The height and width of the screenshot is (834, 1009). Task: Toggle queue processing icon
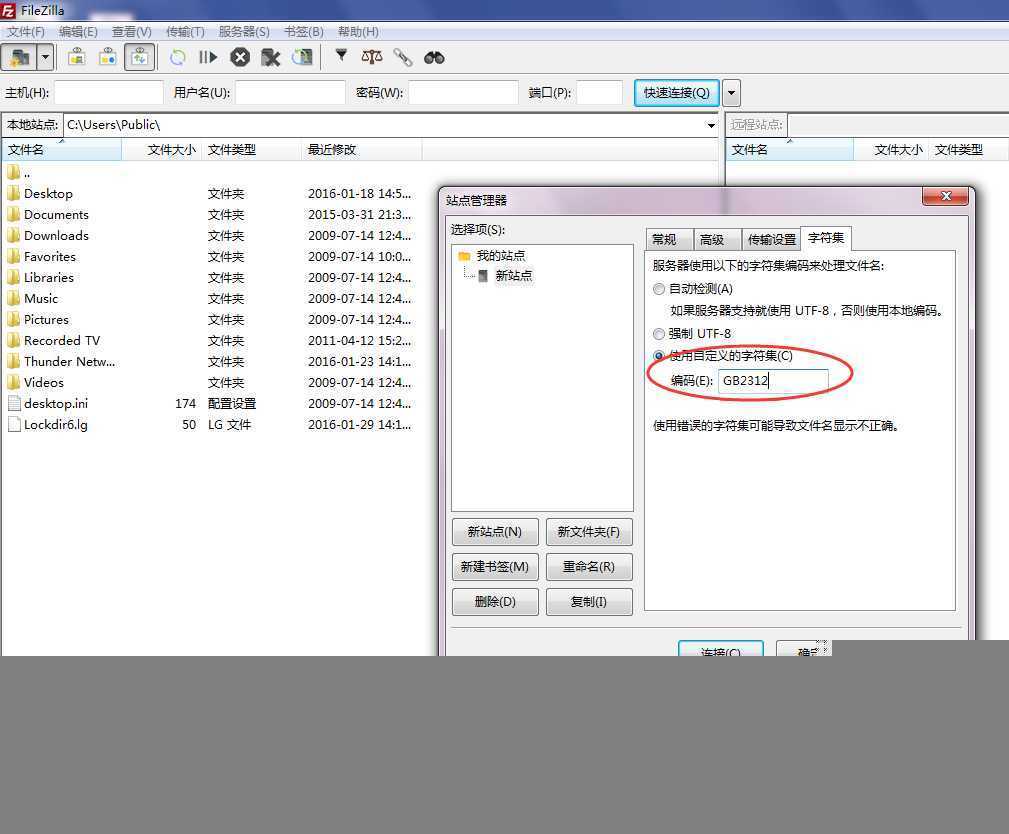tap(208, 57)
